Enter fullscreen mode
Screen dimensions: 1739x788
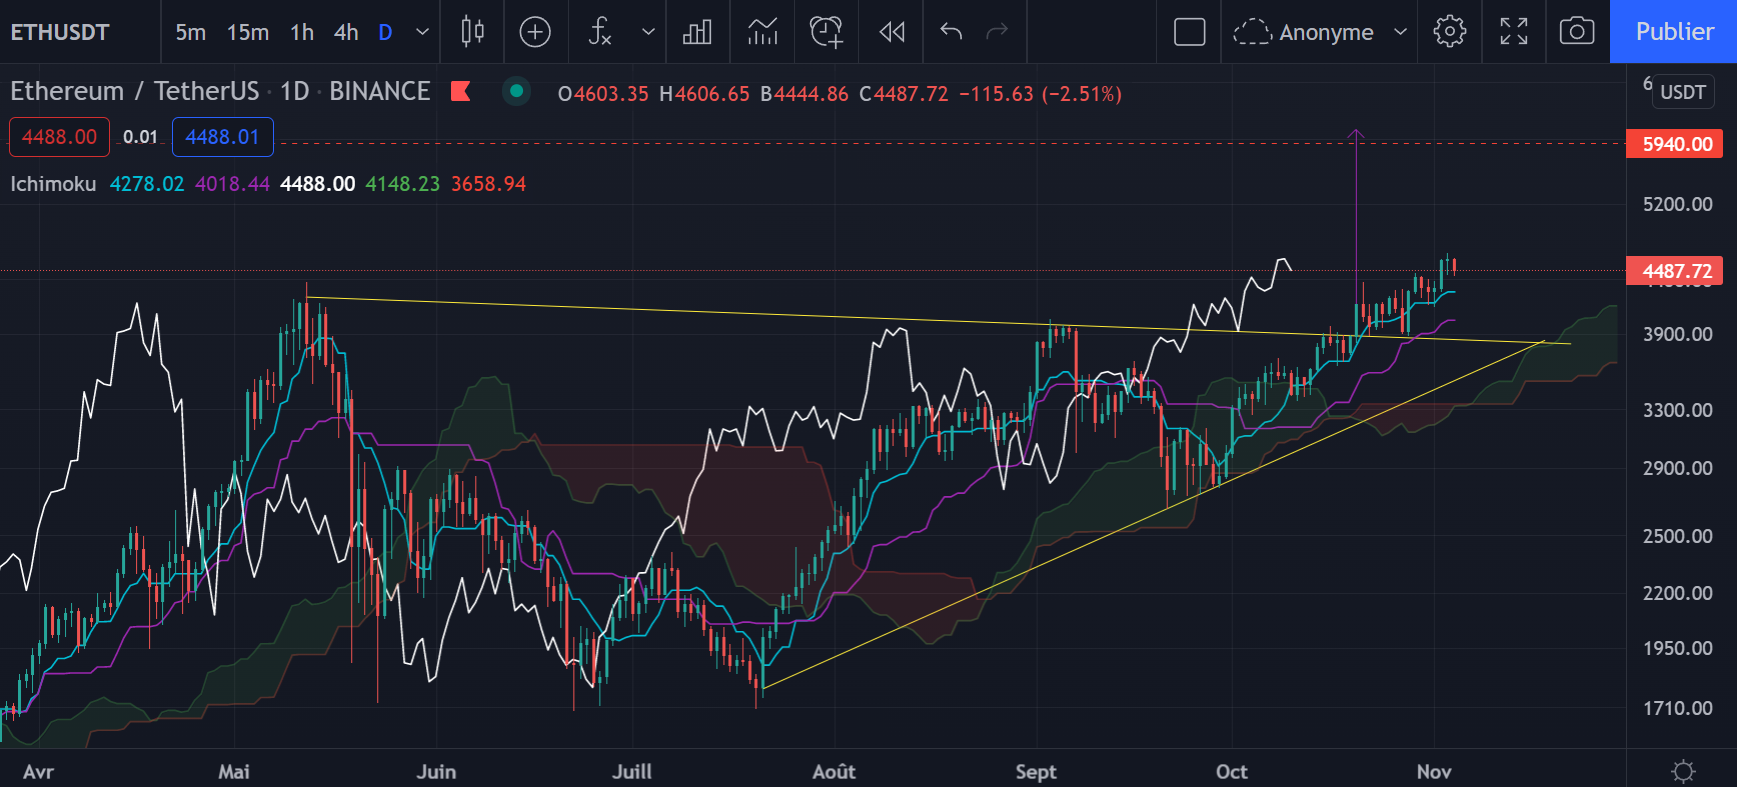pos(1513,32)
